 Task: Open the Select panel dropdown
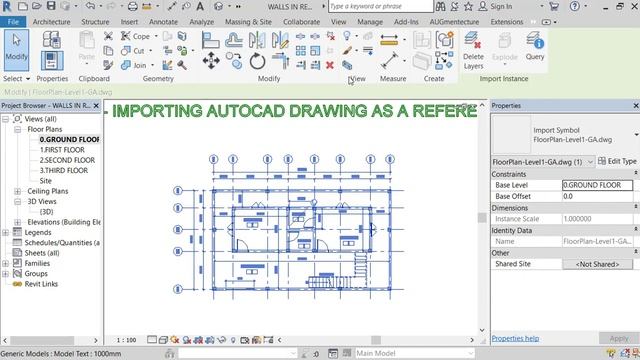(x=16, y=78)
